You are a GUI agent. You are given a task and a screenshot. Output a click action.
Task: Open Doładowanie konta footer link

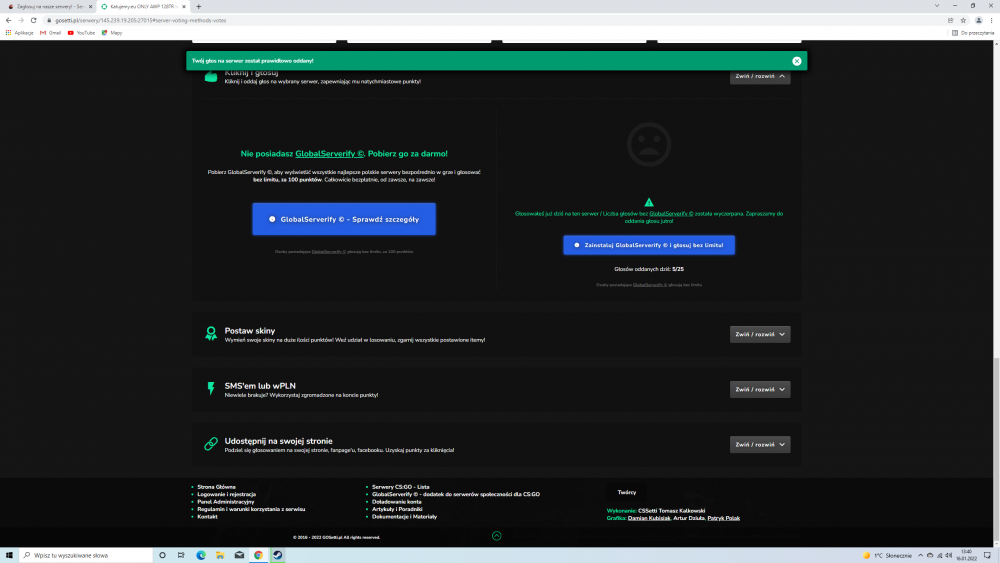click(397, 502)
